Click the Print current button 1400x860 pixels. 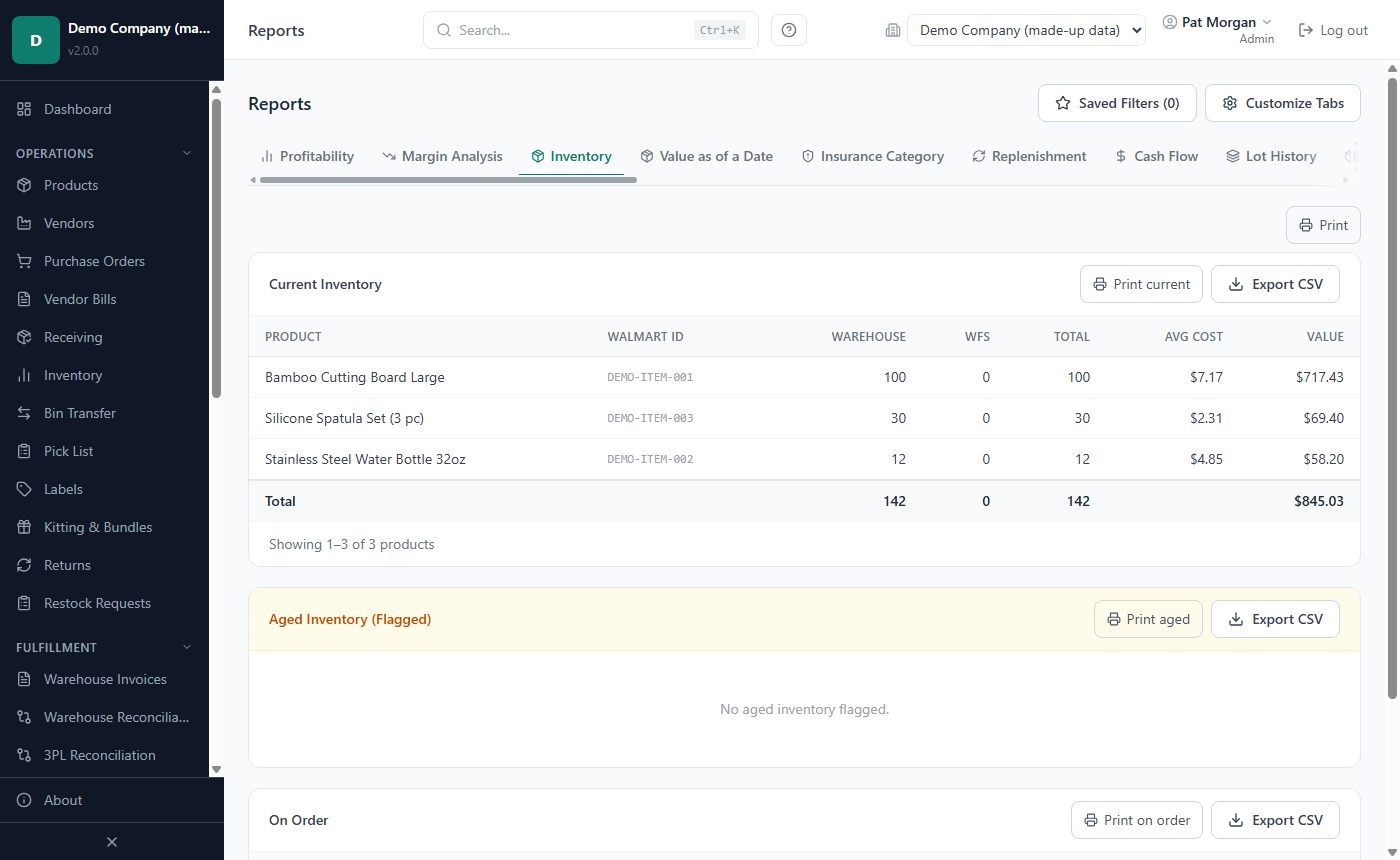click(x=1141, y=284)
